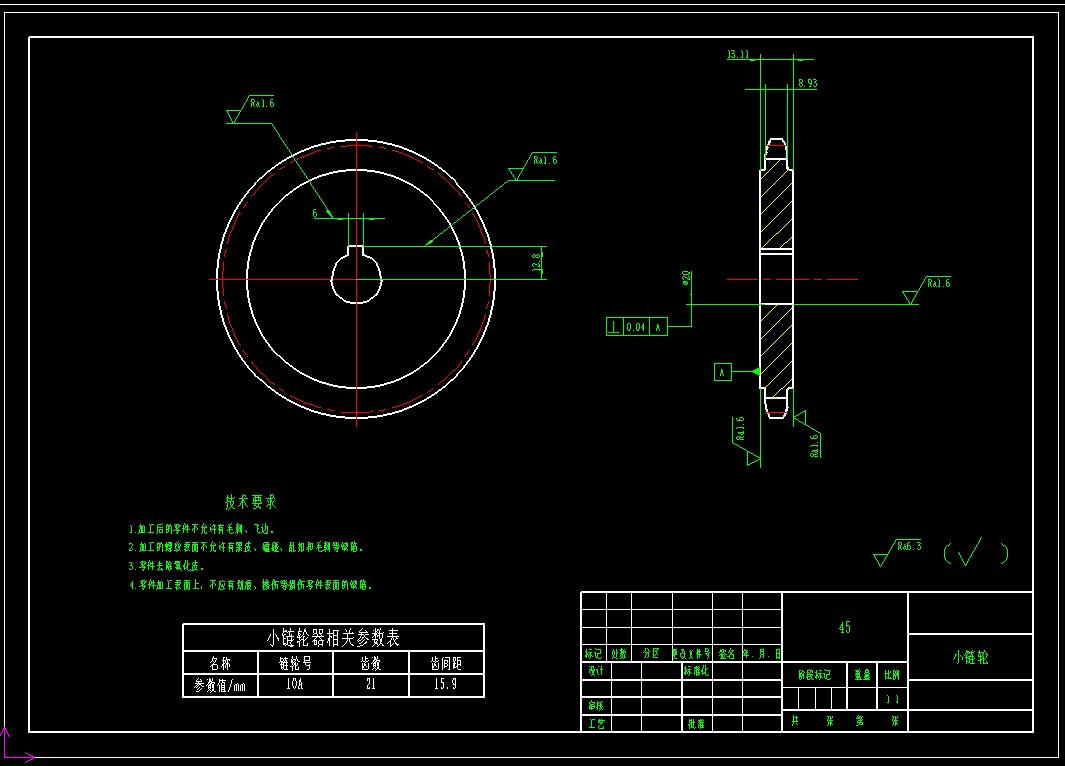1065x766 pixels.
Task: Select the table title "小链轮器相关参数表"
Action: [x=333, y=638]
